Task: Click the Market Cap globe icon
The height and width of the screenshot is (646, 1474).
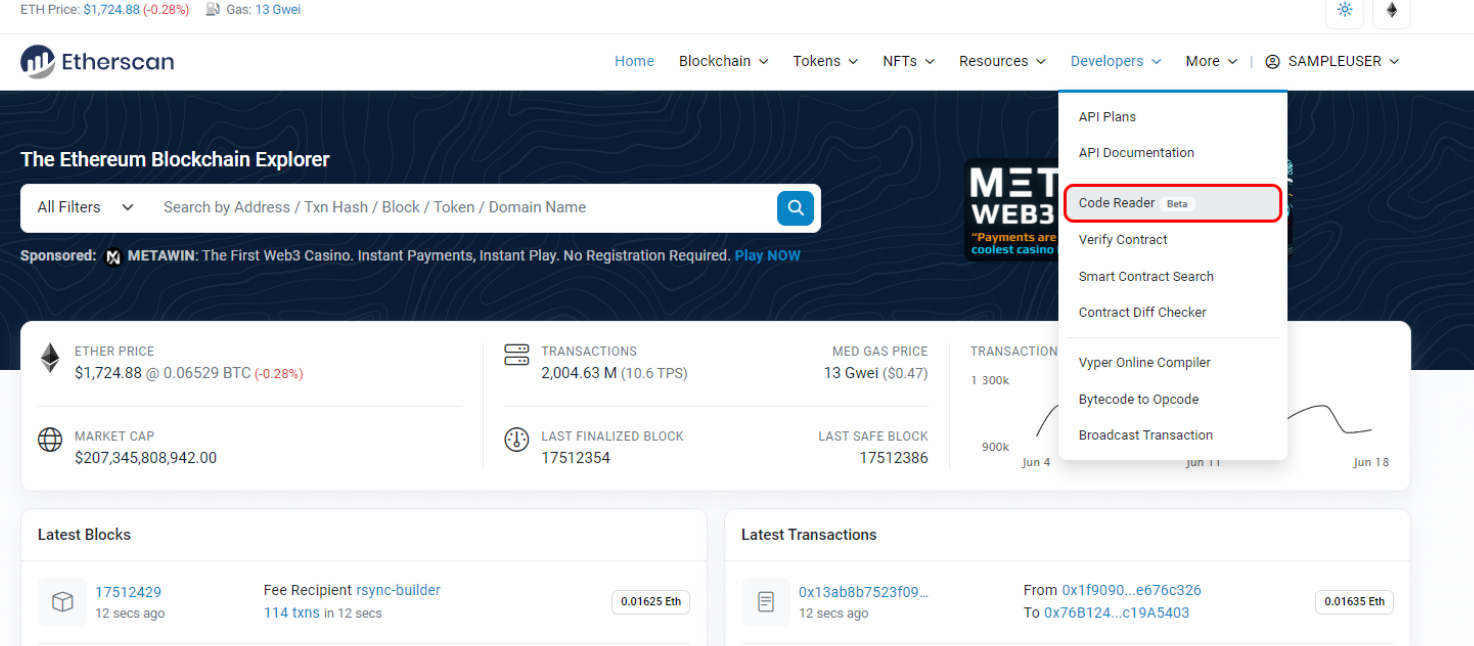Action: pyautogui.click(x=50, y=440)
